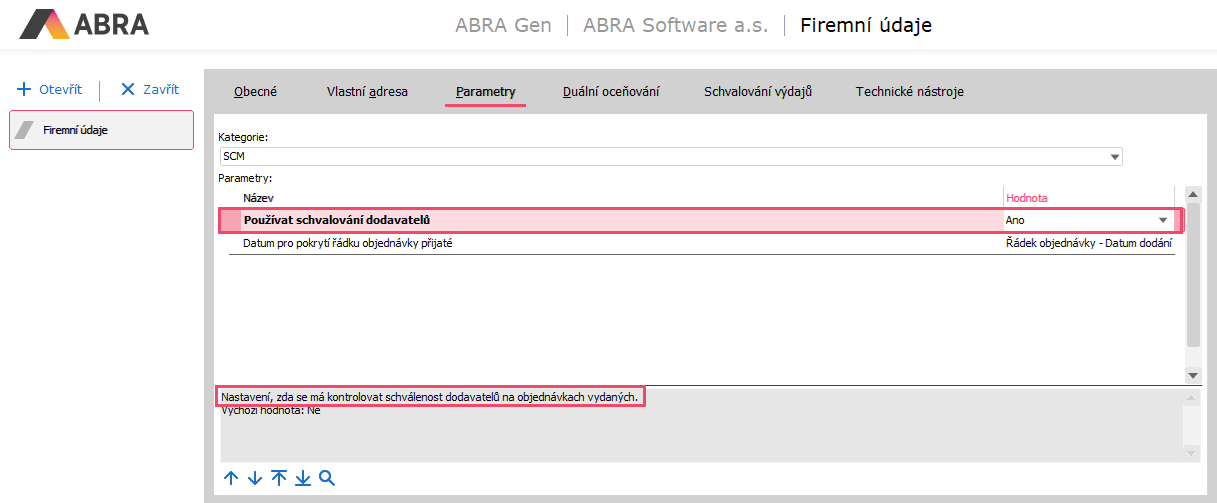Jump to last parameter with the bottom-arrow icon
Screen dimensions: 1217x503
[x=303, y=478]
